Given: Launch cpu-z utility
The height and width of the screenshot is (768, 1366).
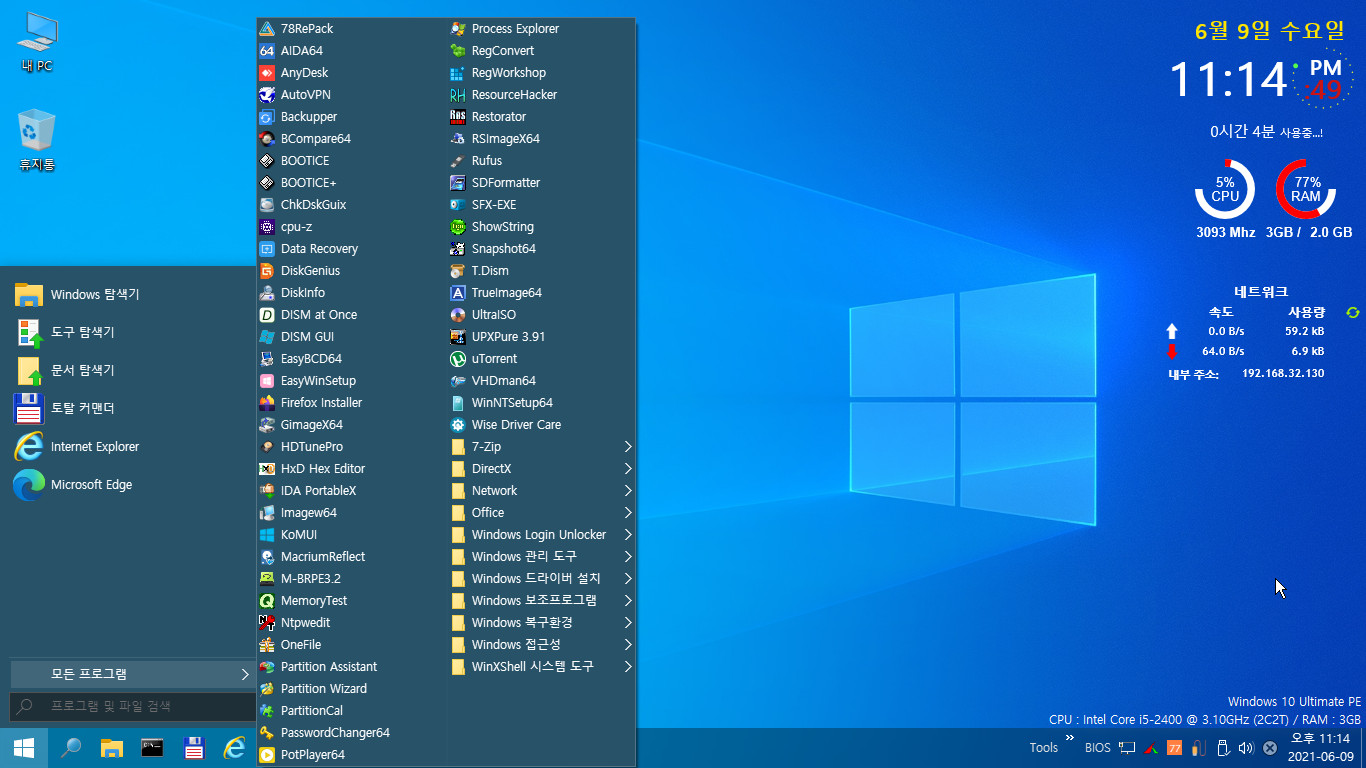Looking at the screenshot, I should point(350,227).
